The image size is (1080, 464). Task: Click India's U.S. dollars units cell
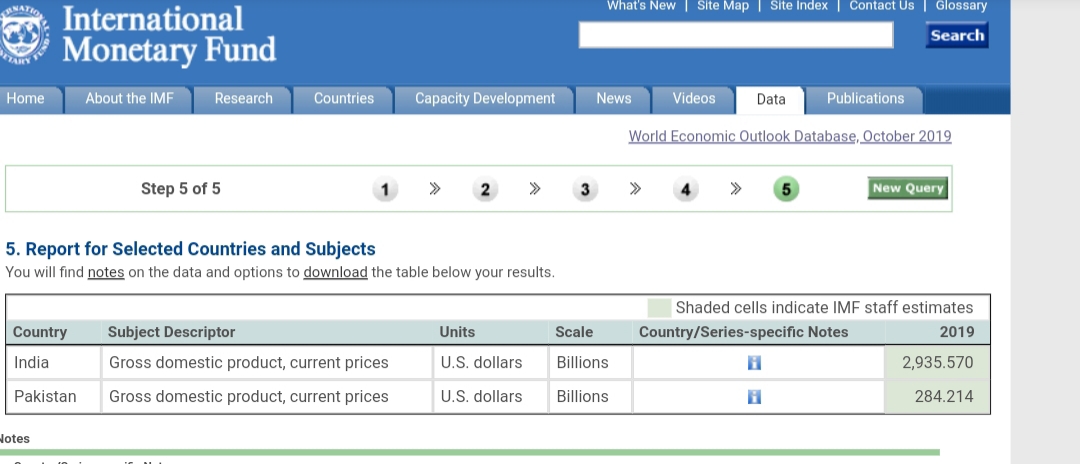[490, 363]
